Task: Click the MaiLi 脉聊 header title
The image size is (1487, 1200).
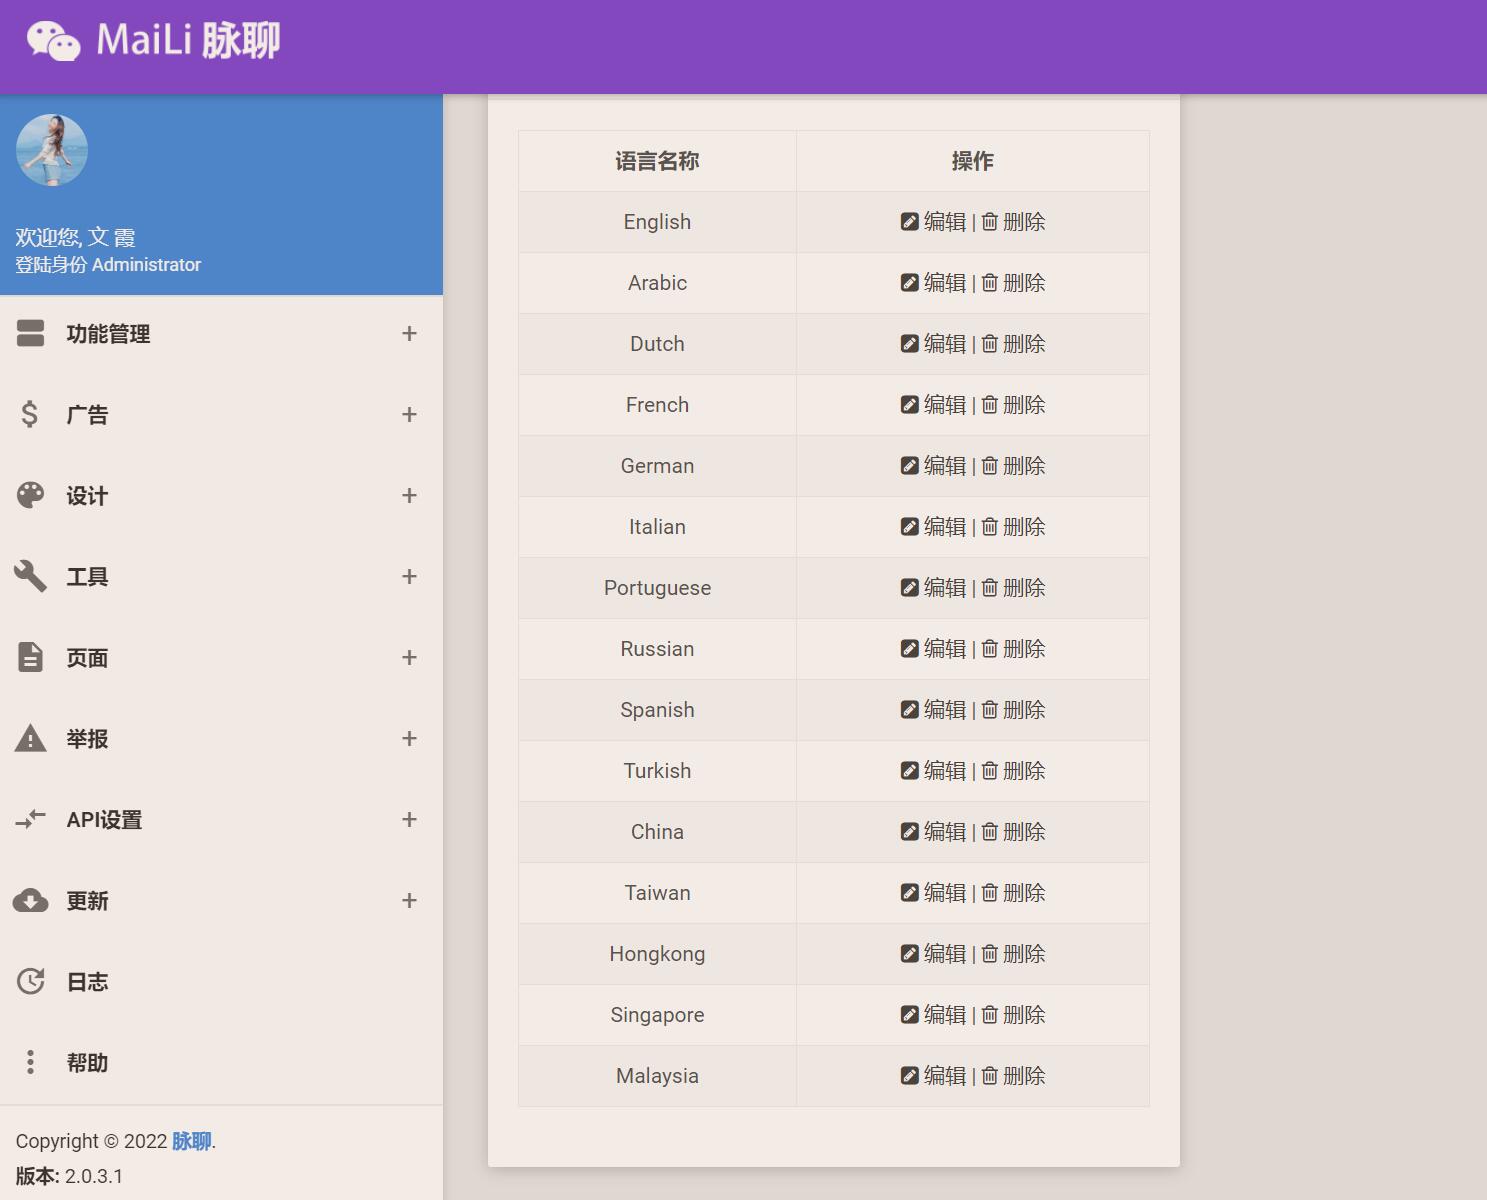Action: [x=188, y=41]
